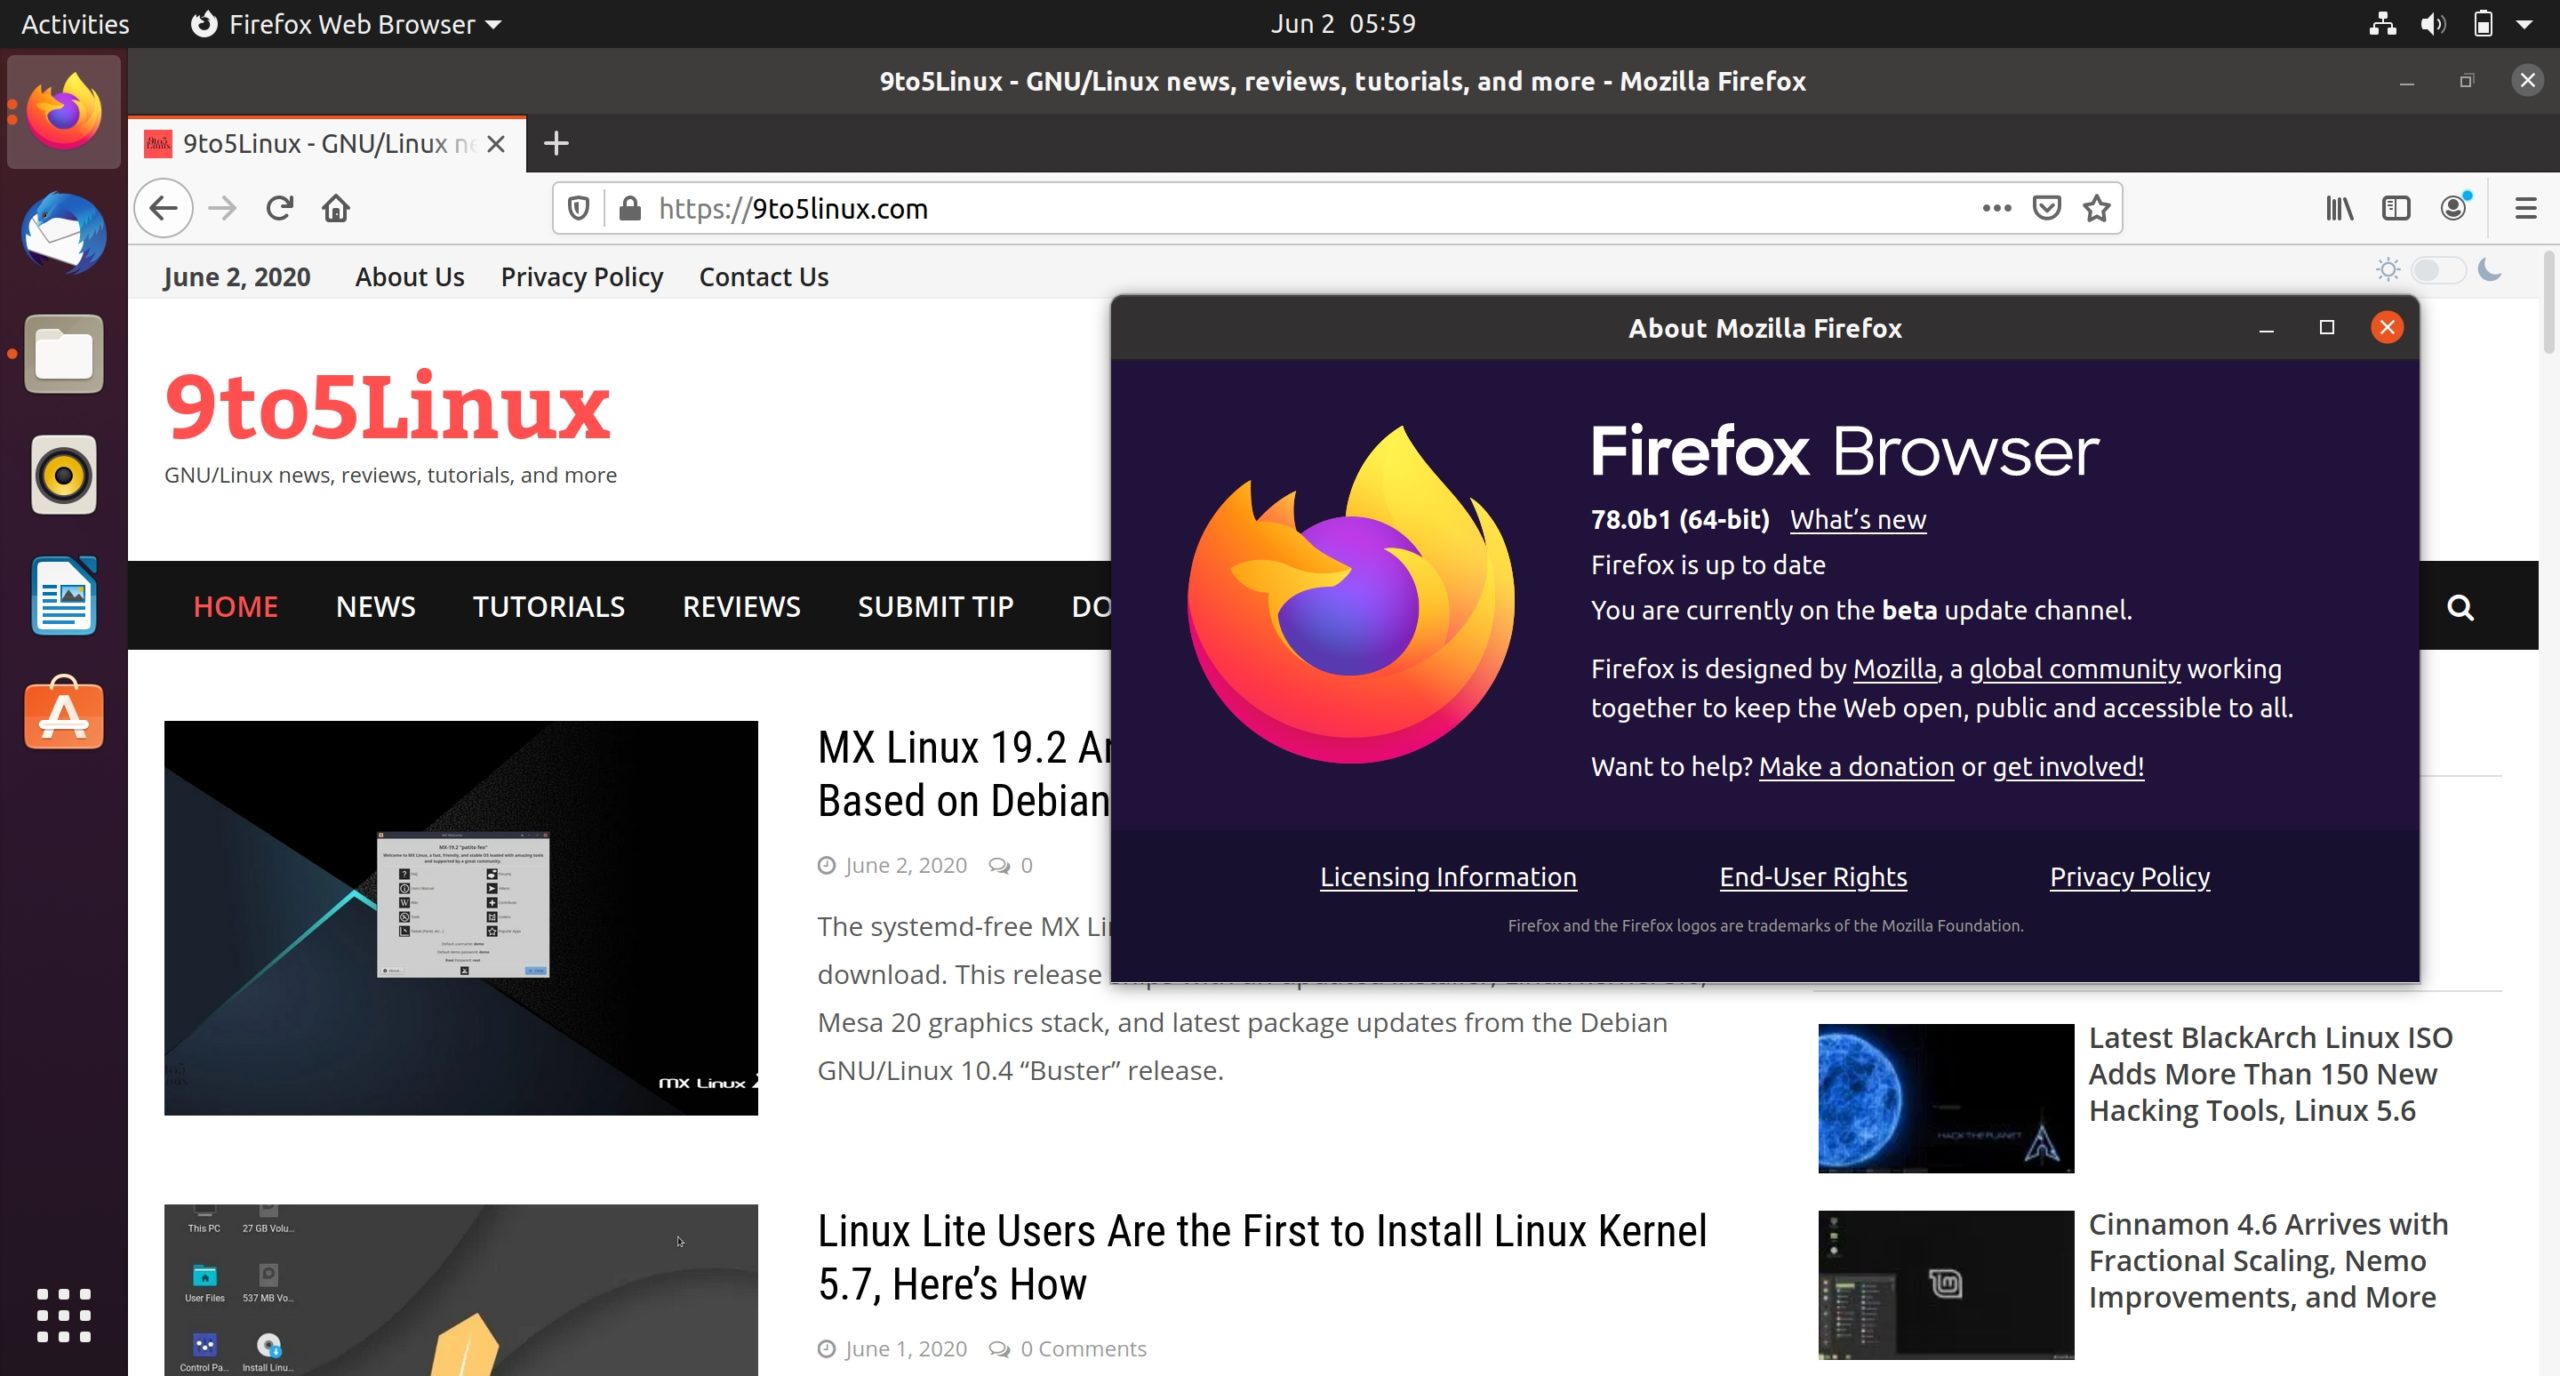Screen dimensions: 2560x1376
Task: Go to the Firefox home page icon
Action: [x=336, y=208]
